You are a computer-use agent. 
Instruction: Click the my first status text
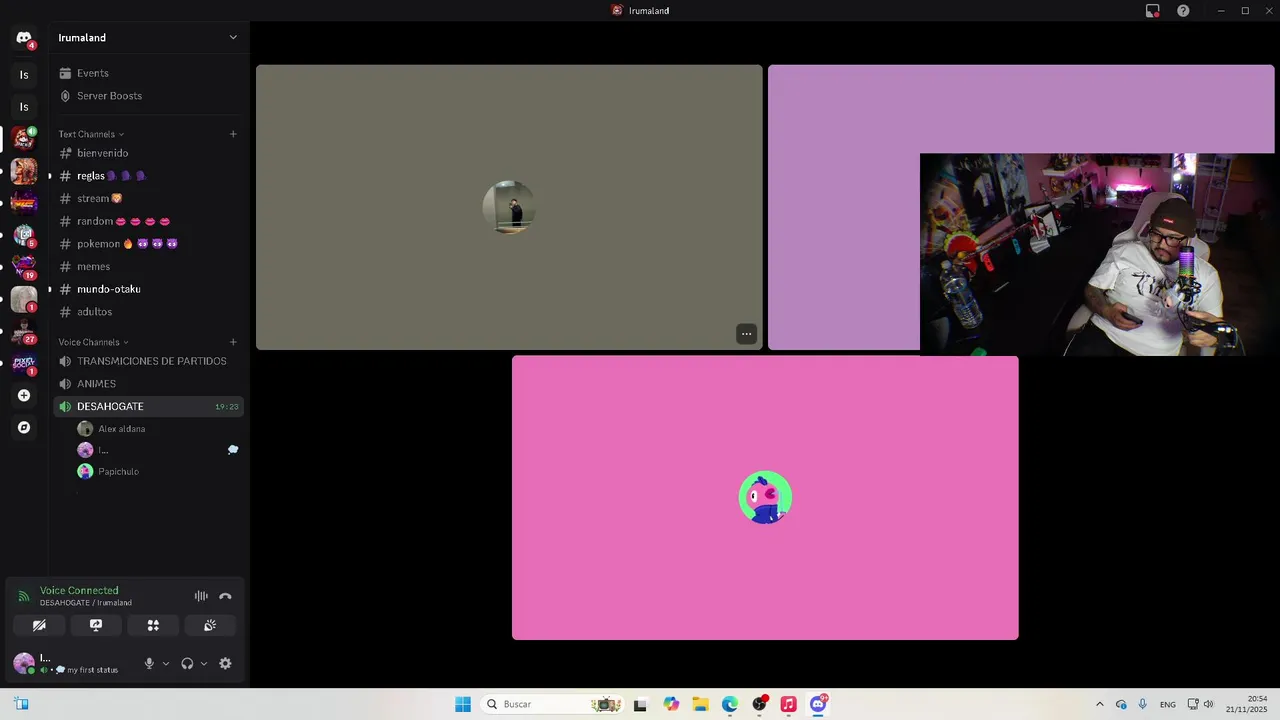tap(93, 670)
